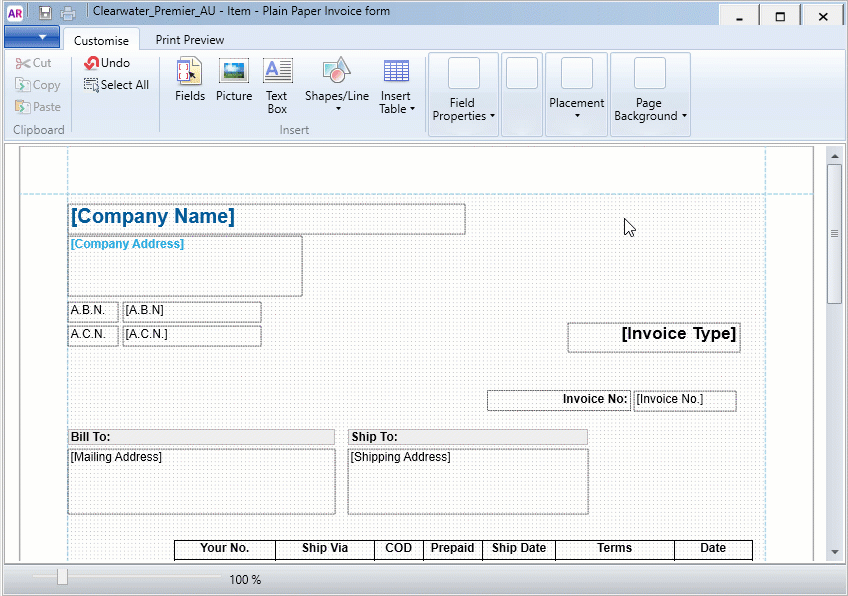Click the Print icon in title bar

coord(68,12)
